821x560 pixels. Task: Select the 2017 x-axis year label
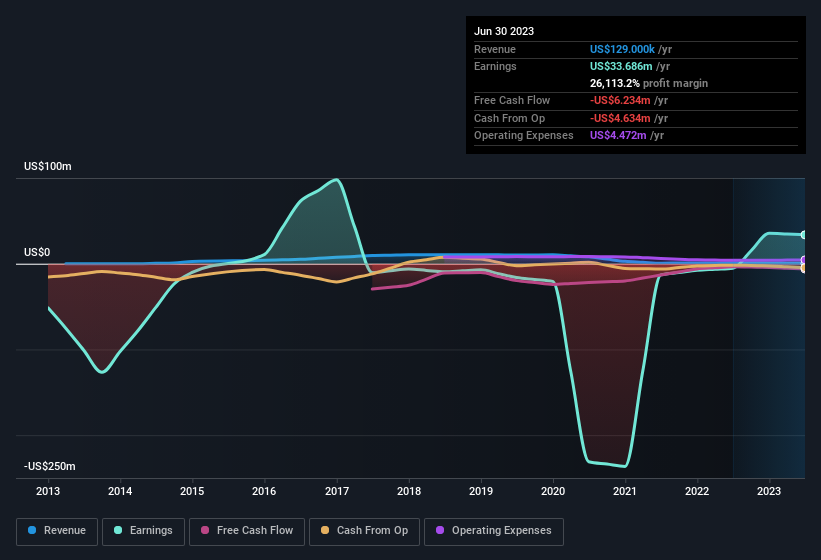coord(336,491)
